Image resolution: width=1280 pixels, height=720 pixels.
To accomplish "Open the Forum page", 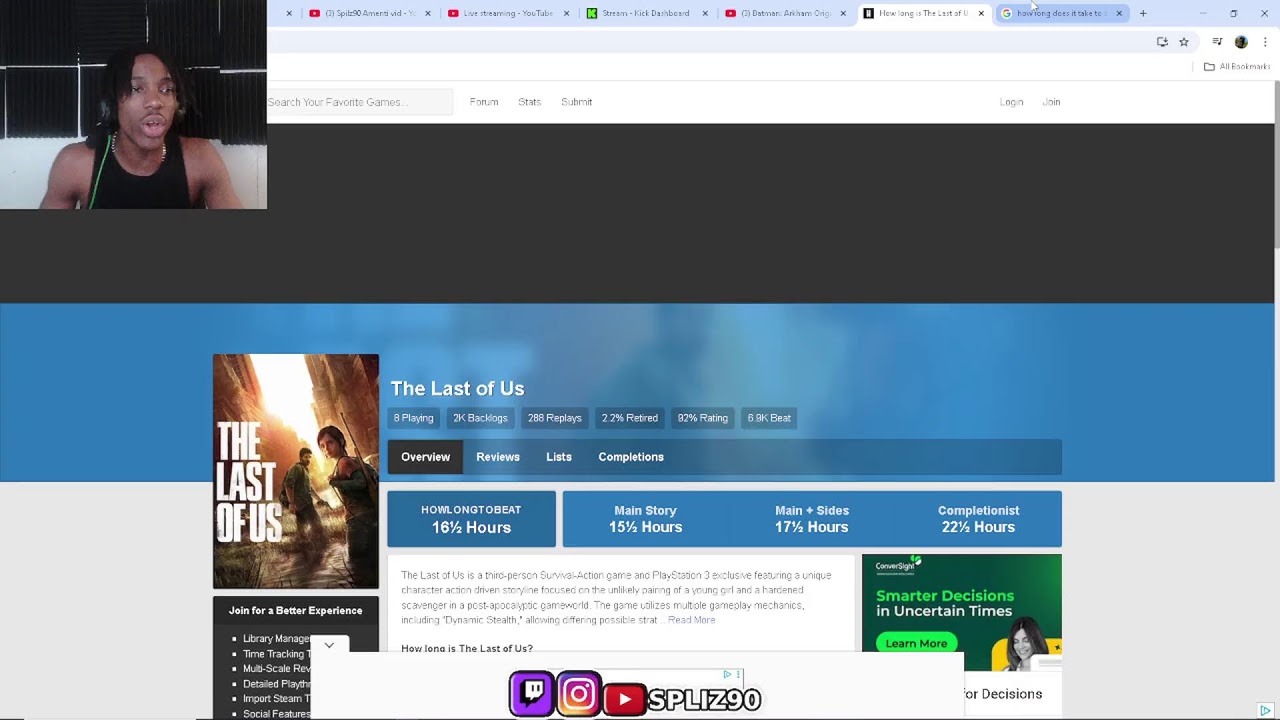I will (484, 102).
